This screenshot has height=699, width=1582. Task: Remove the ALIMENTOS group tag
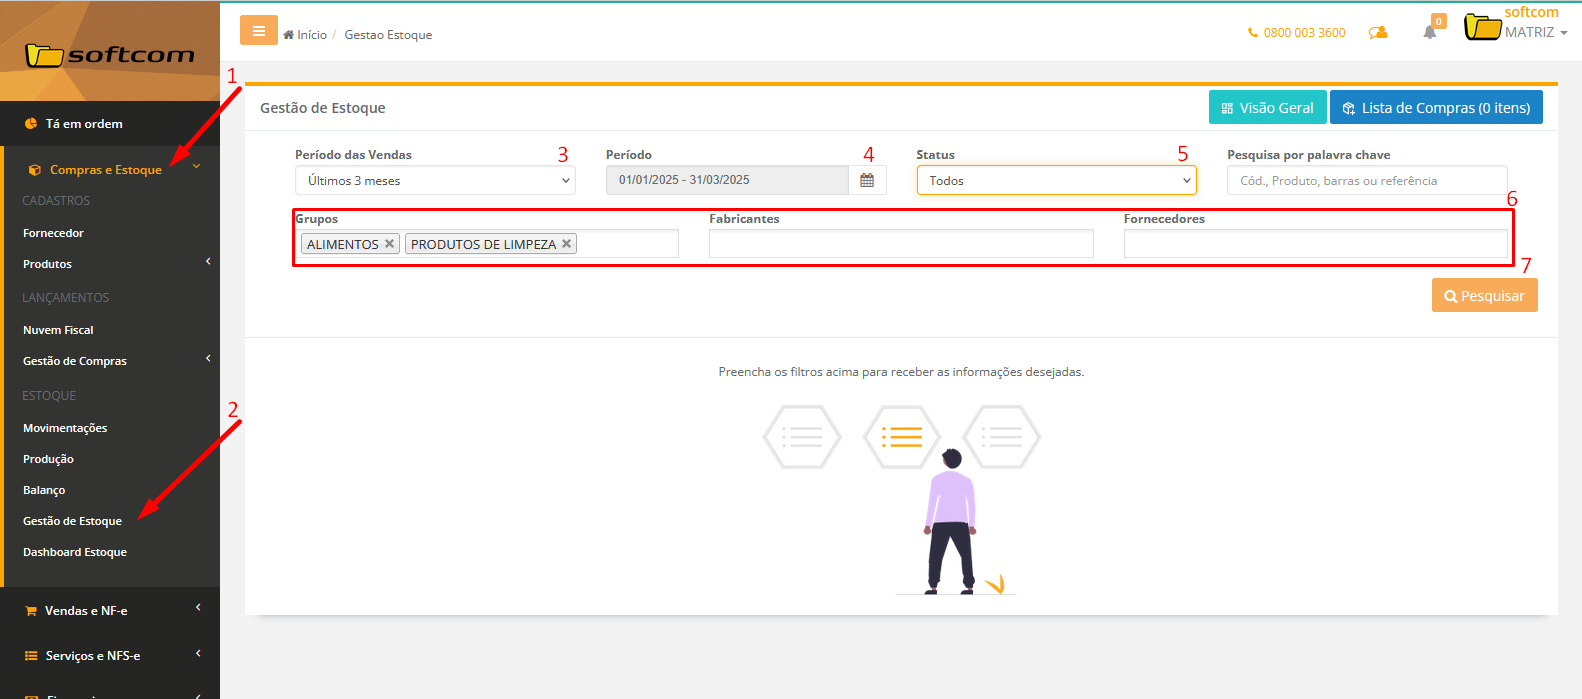[390, 244]
